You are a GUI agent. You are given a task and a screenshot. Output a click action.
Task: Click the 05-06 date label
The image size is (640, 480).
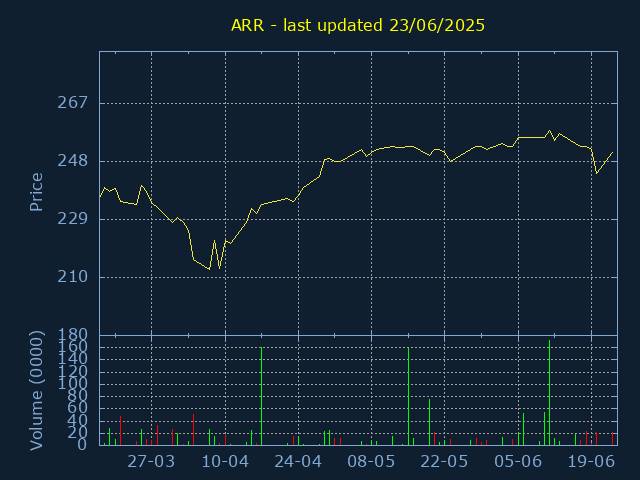518,462
